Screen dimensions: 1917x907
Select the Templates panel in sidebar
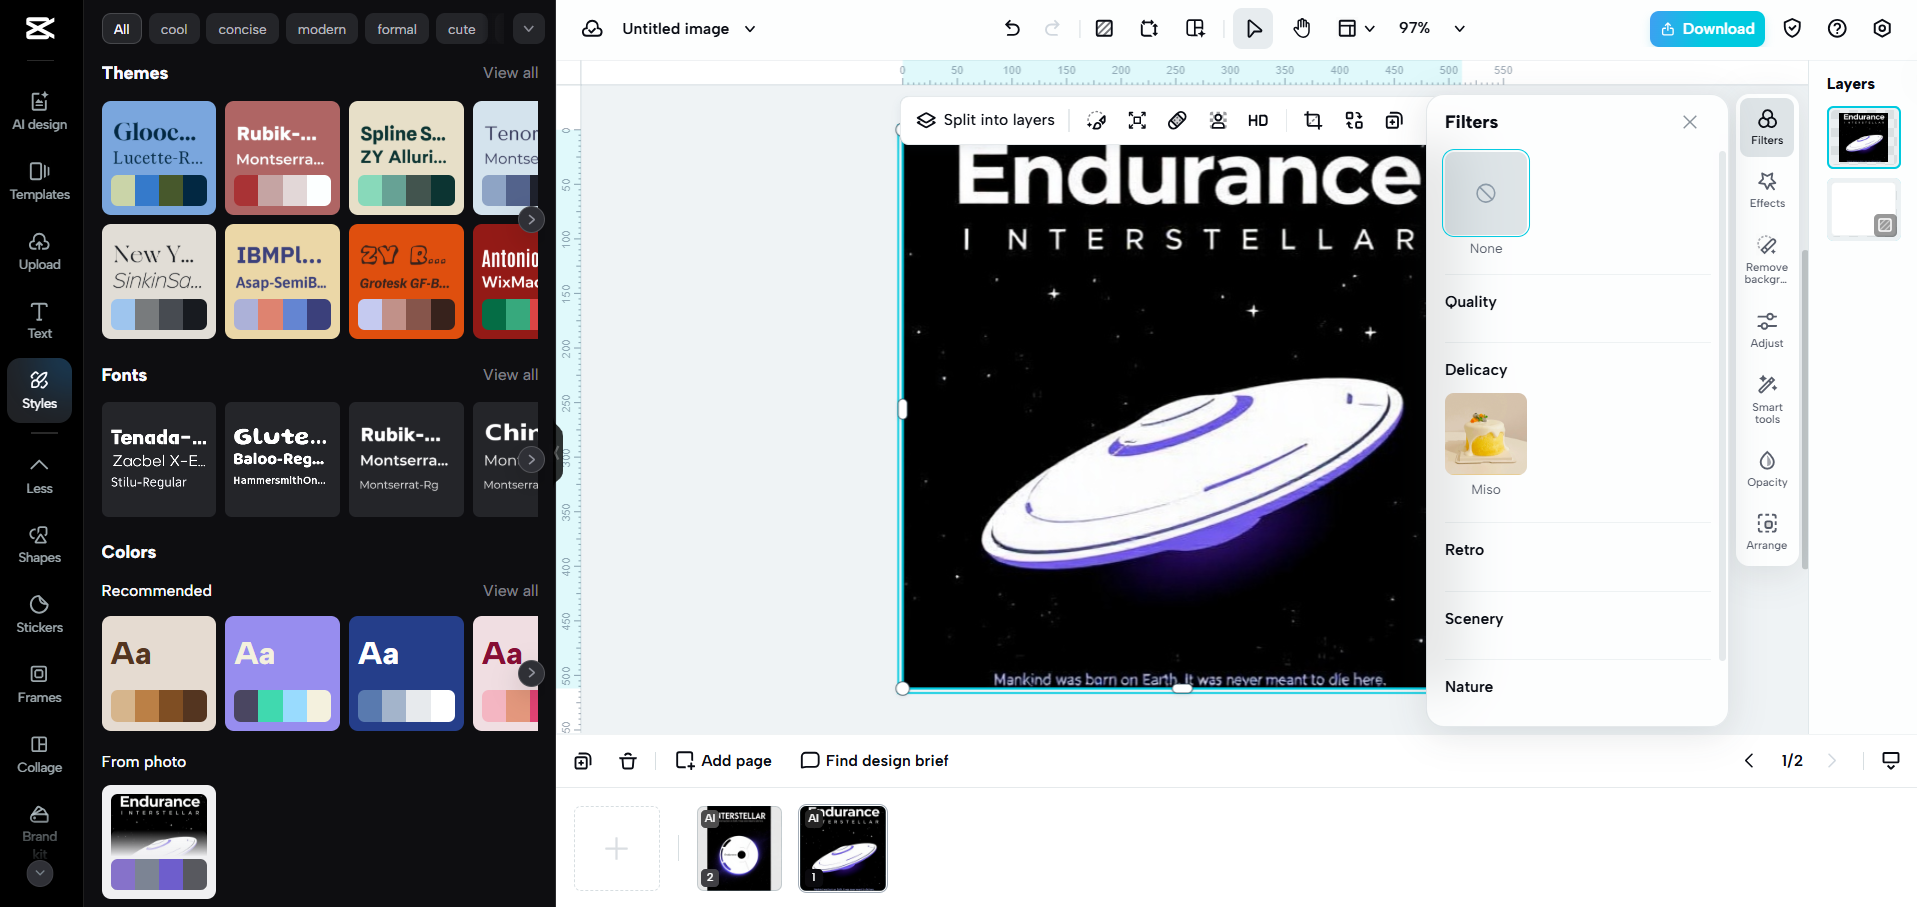39,181
